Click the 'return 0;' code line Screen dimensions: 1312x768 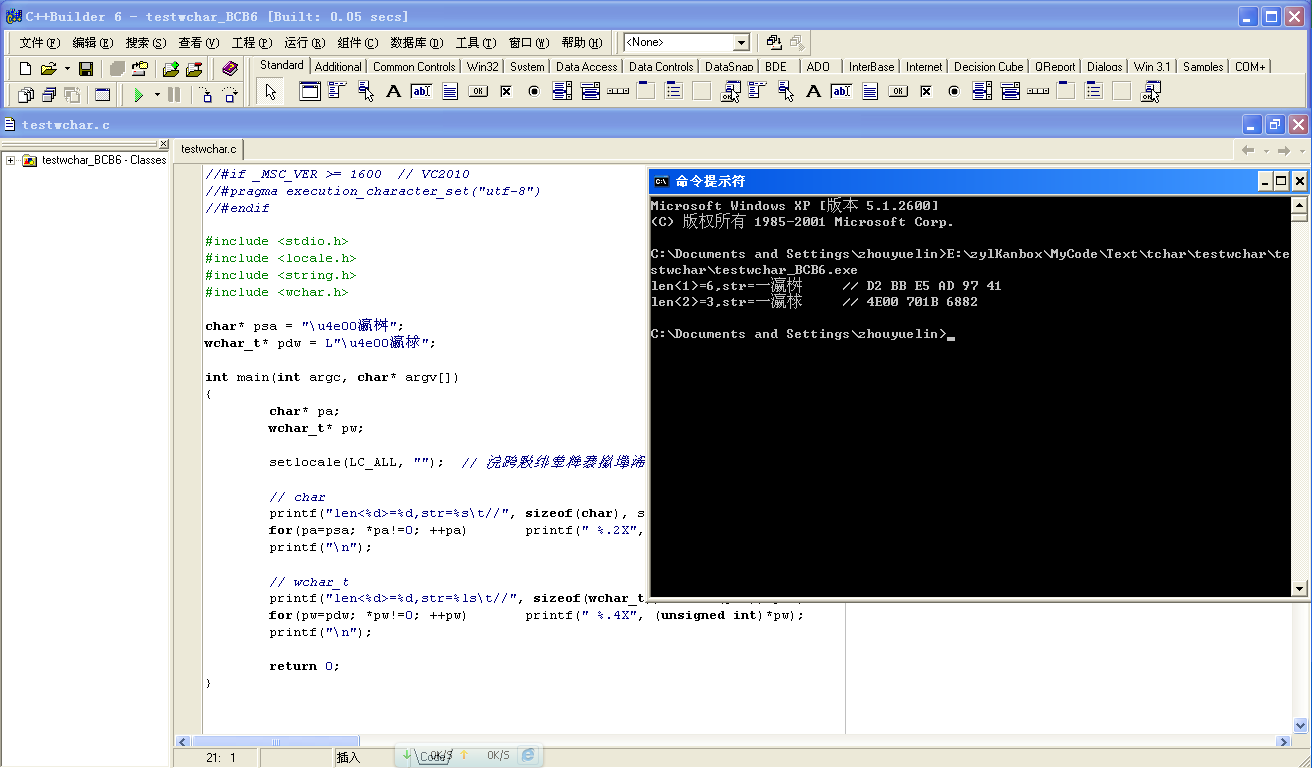coord(305,666)
